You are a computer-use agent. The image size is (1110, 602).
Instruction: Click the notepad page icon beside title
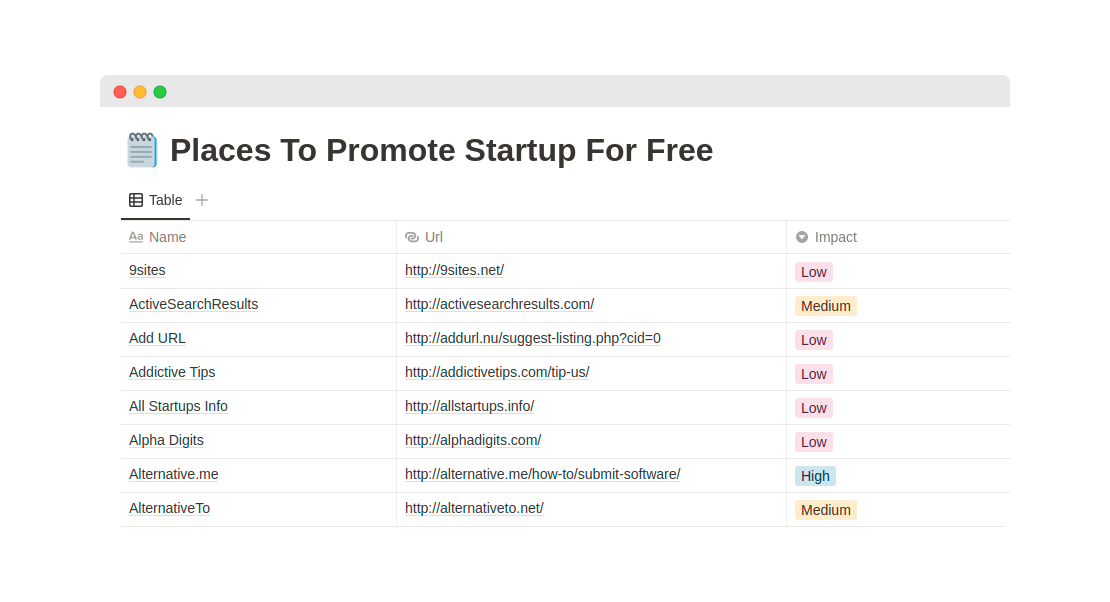pyautogui.click(x=142, y=150)
